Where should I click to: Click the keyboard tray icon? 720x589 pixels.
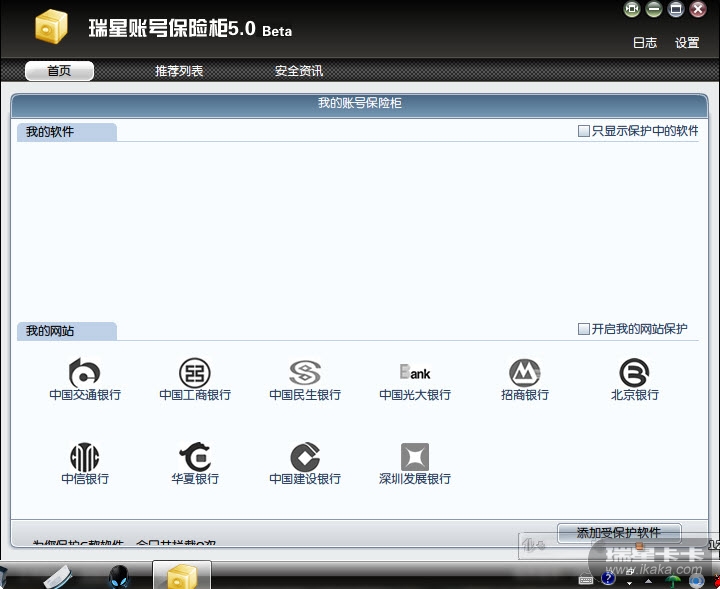tap(585, 580)
